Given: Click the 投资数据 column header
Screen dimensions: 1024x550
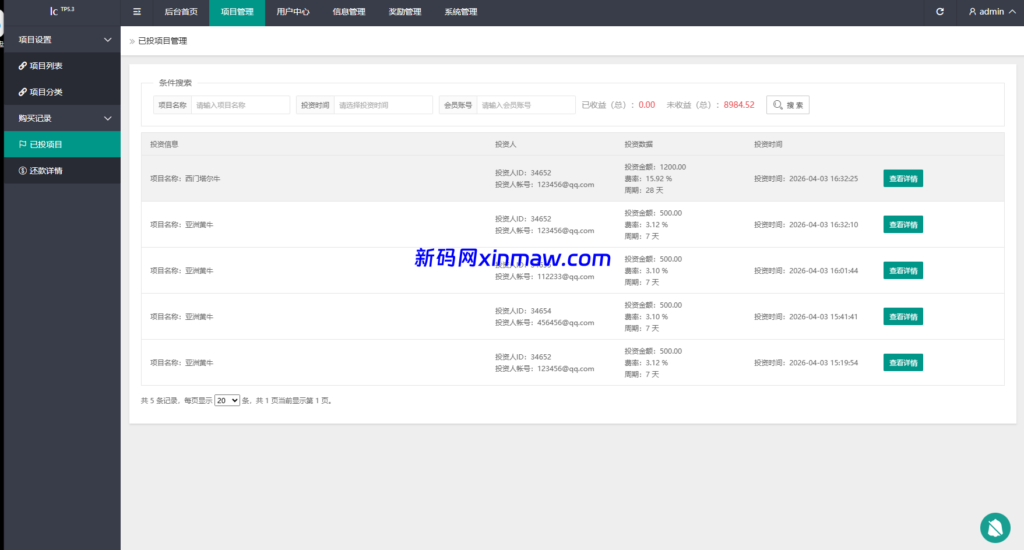Looking at the screenshot, I should coord(638,144).
